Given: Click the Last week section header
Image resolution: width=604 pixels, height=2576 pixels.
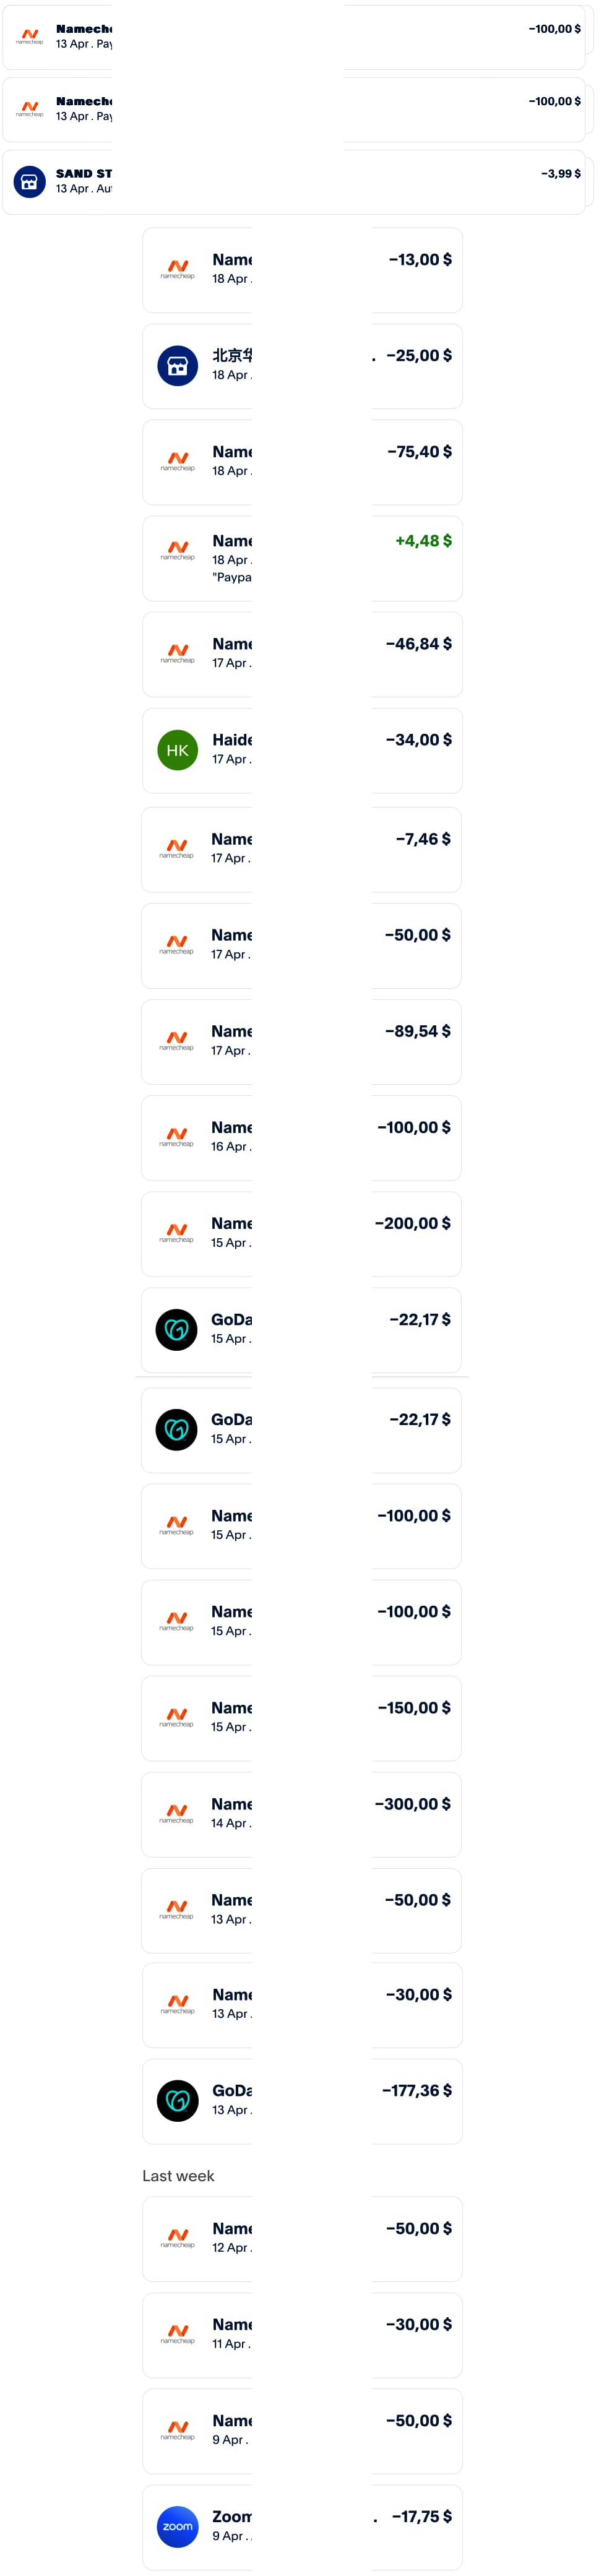Looking at the screenshot, I should click(178, 2176).
